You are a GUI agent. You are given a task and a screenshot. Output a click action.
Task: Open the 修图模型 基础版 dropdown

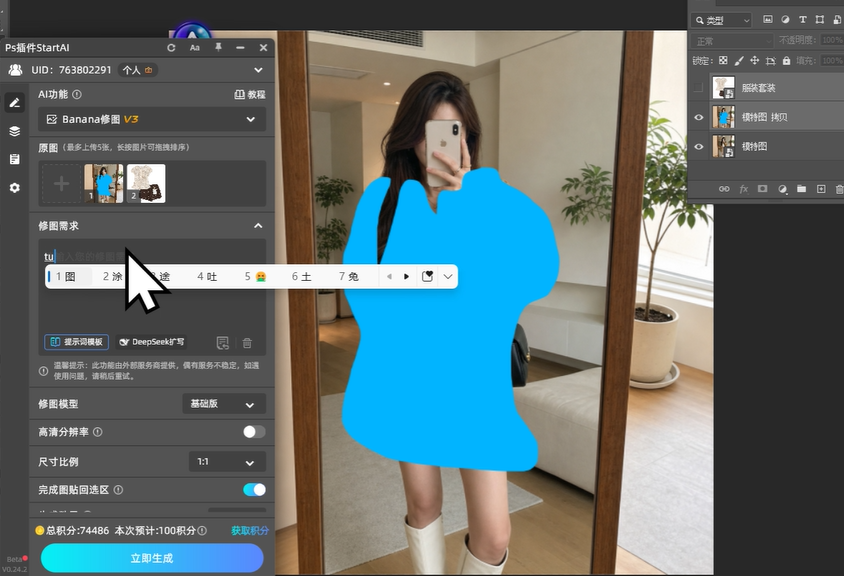coord(224,404)
